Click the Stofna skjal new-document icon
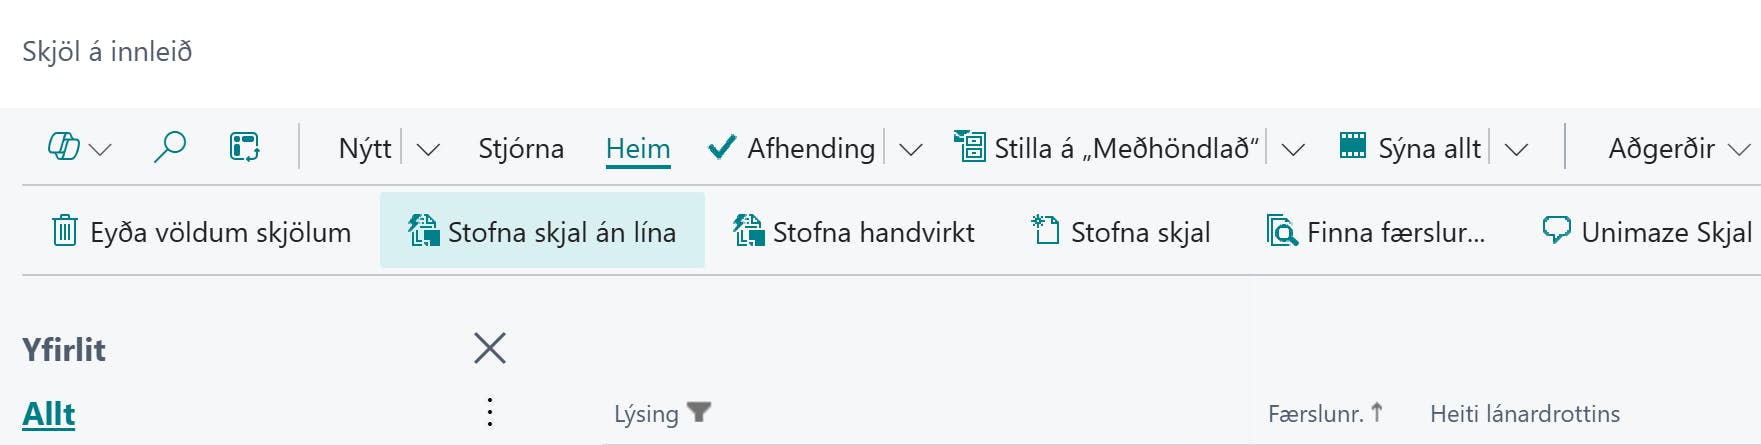 tap(1045, 231)
